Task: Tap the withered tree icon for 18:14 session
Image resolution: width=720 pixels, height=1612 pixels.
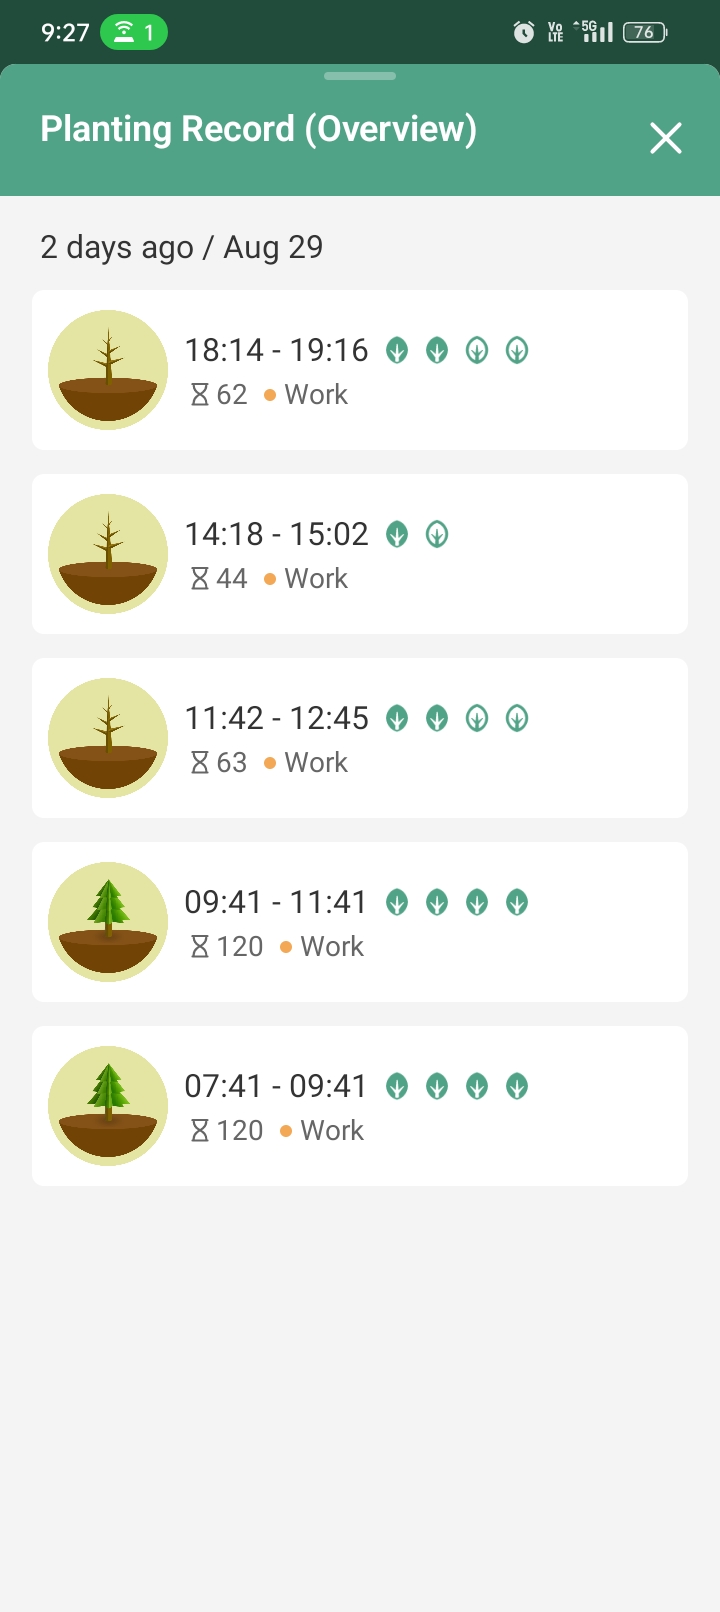Action: (108, 370)
